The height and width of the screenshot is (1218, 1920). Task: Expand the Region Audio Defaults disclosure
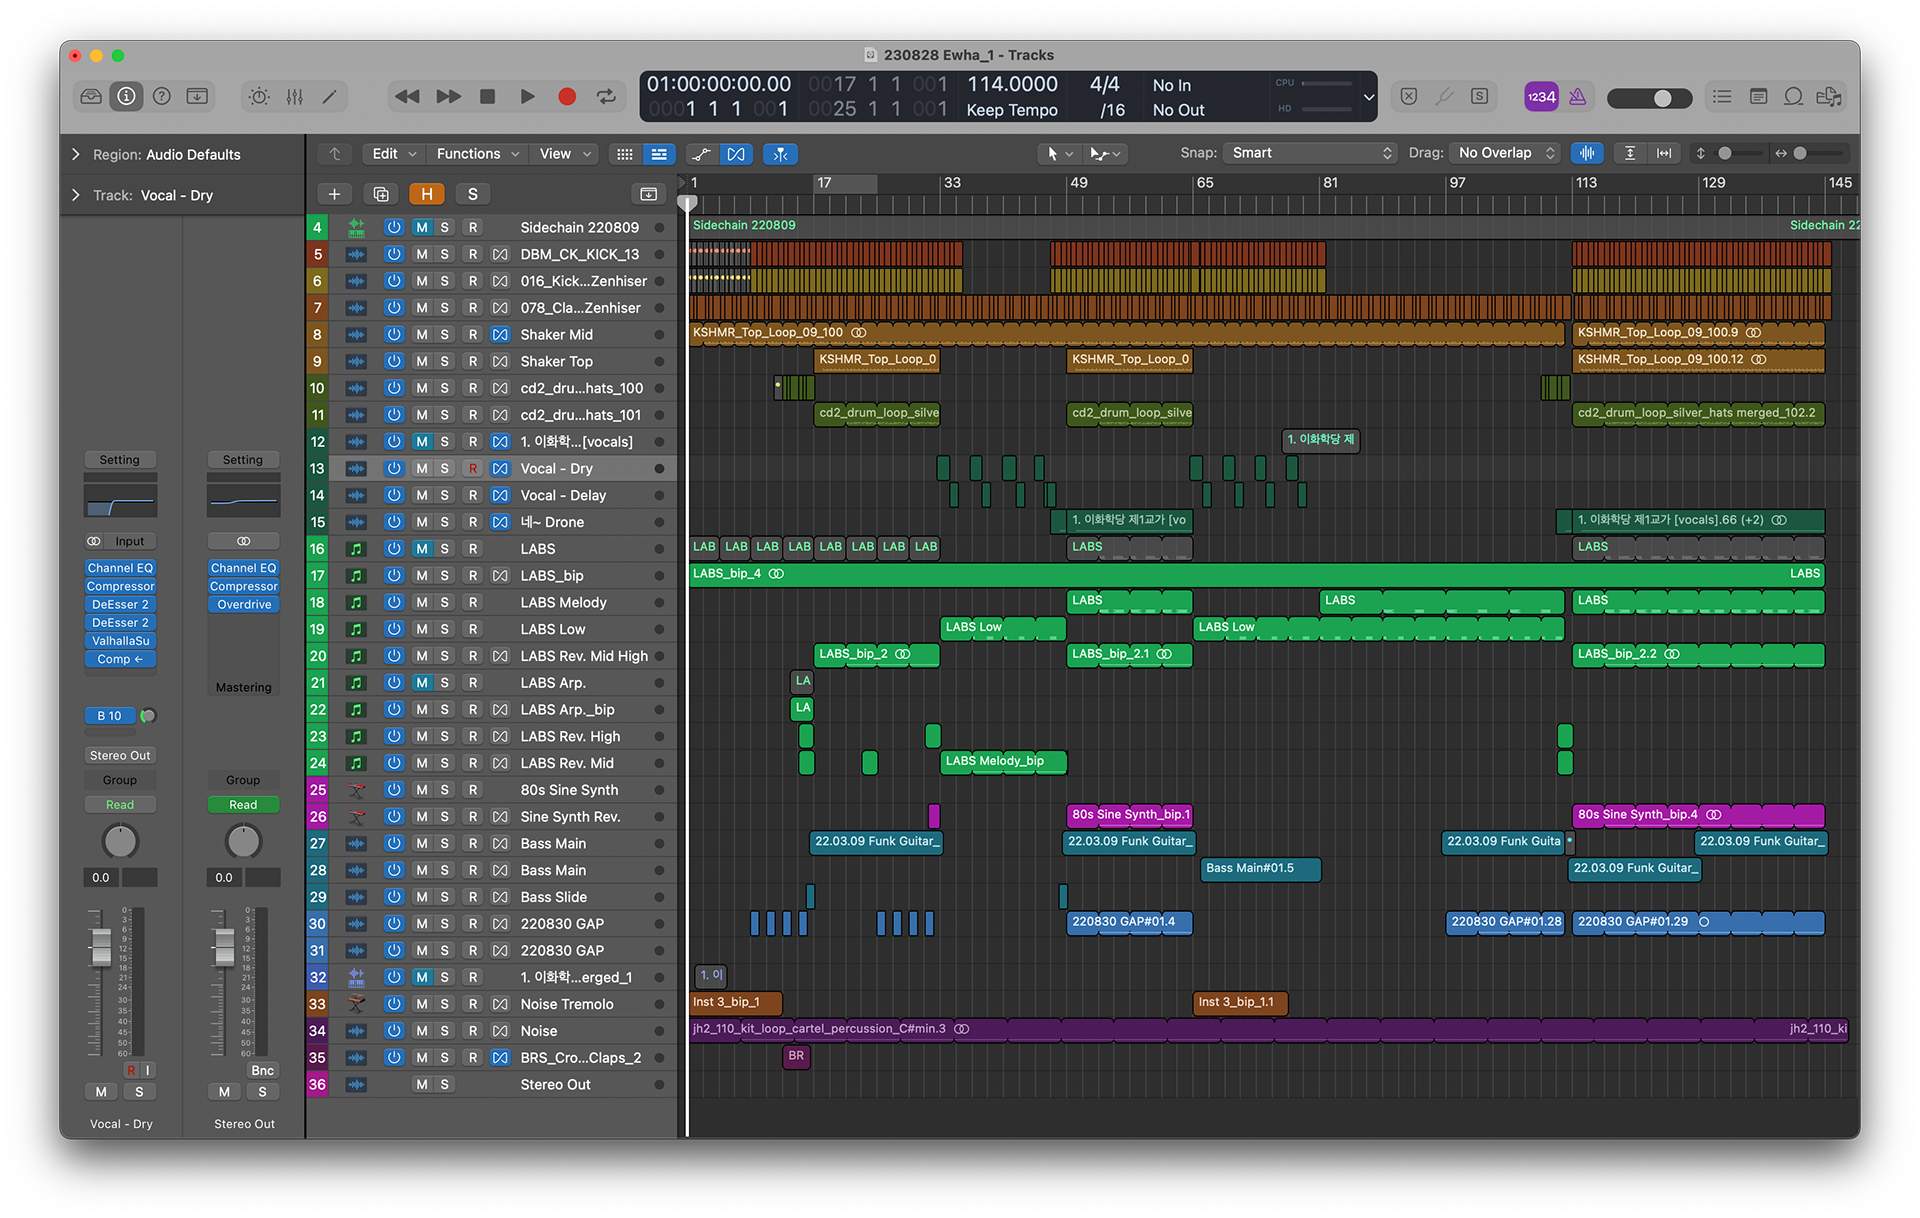76,154
